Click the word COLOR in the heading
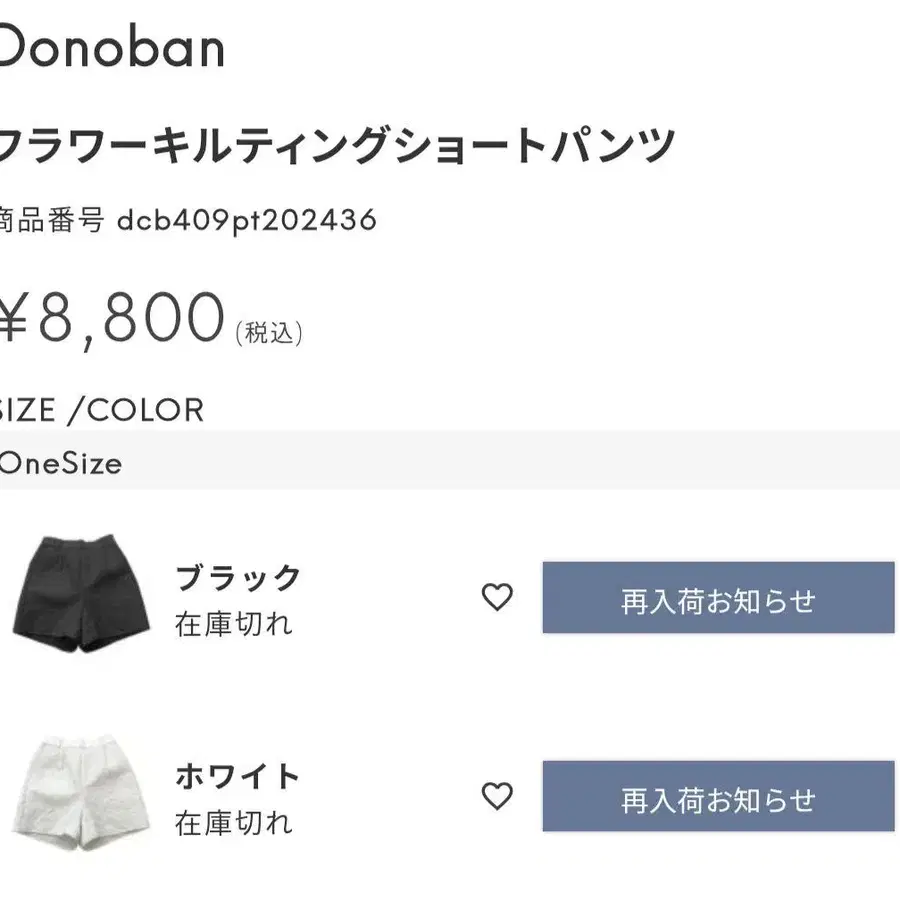Screen dimensions: 900x900 click(145, 410)
